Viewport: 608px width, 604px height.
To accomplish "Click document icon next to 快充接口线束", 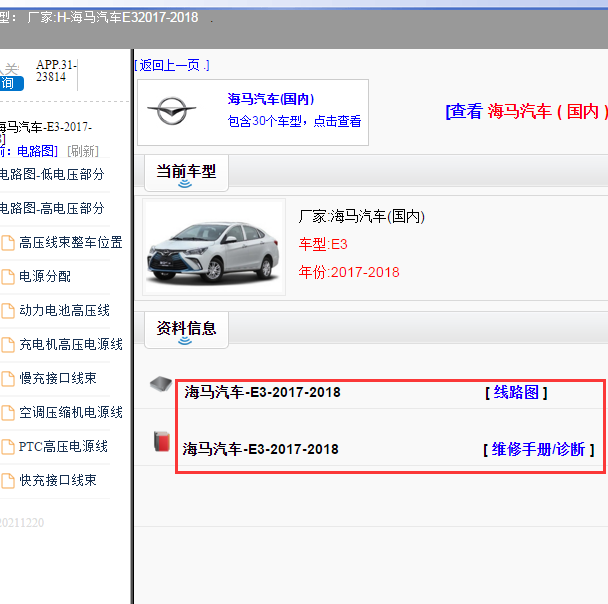I will click(x=8, y=481).
